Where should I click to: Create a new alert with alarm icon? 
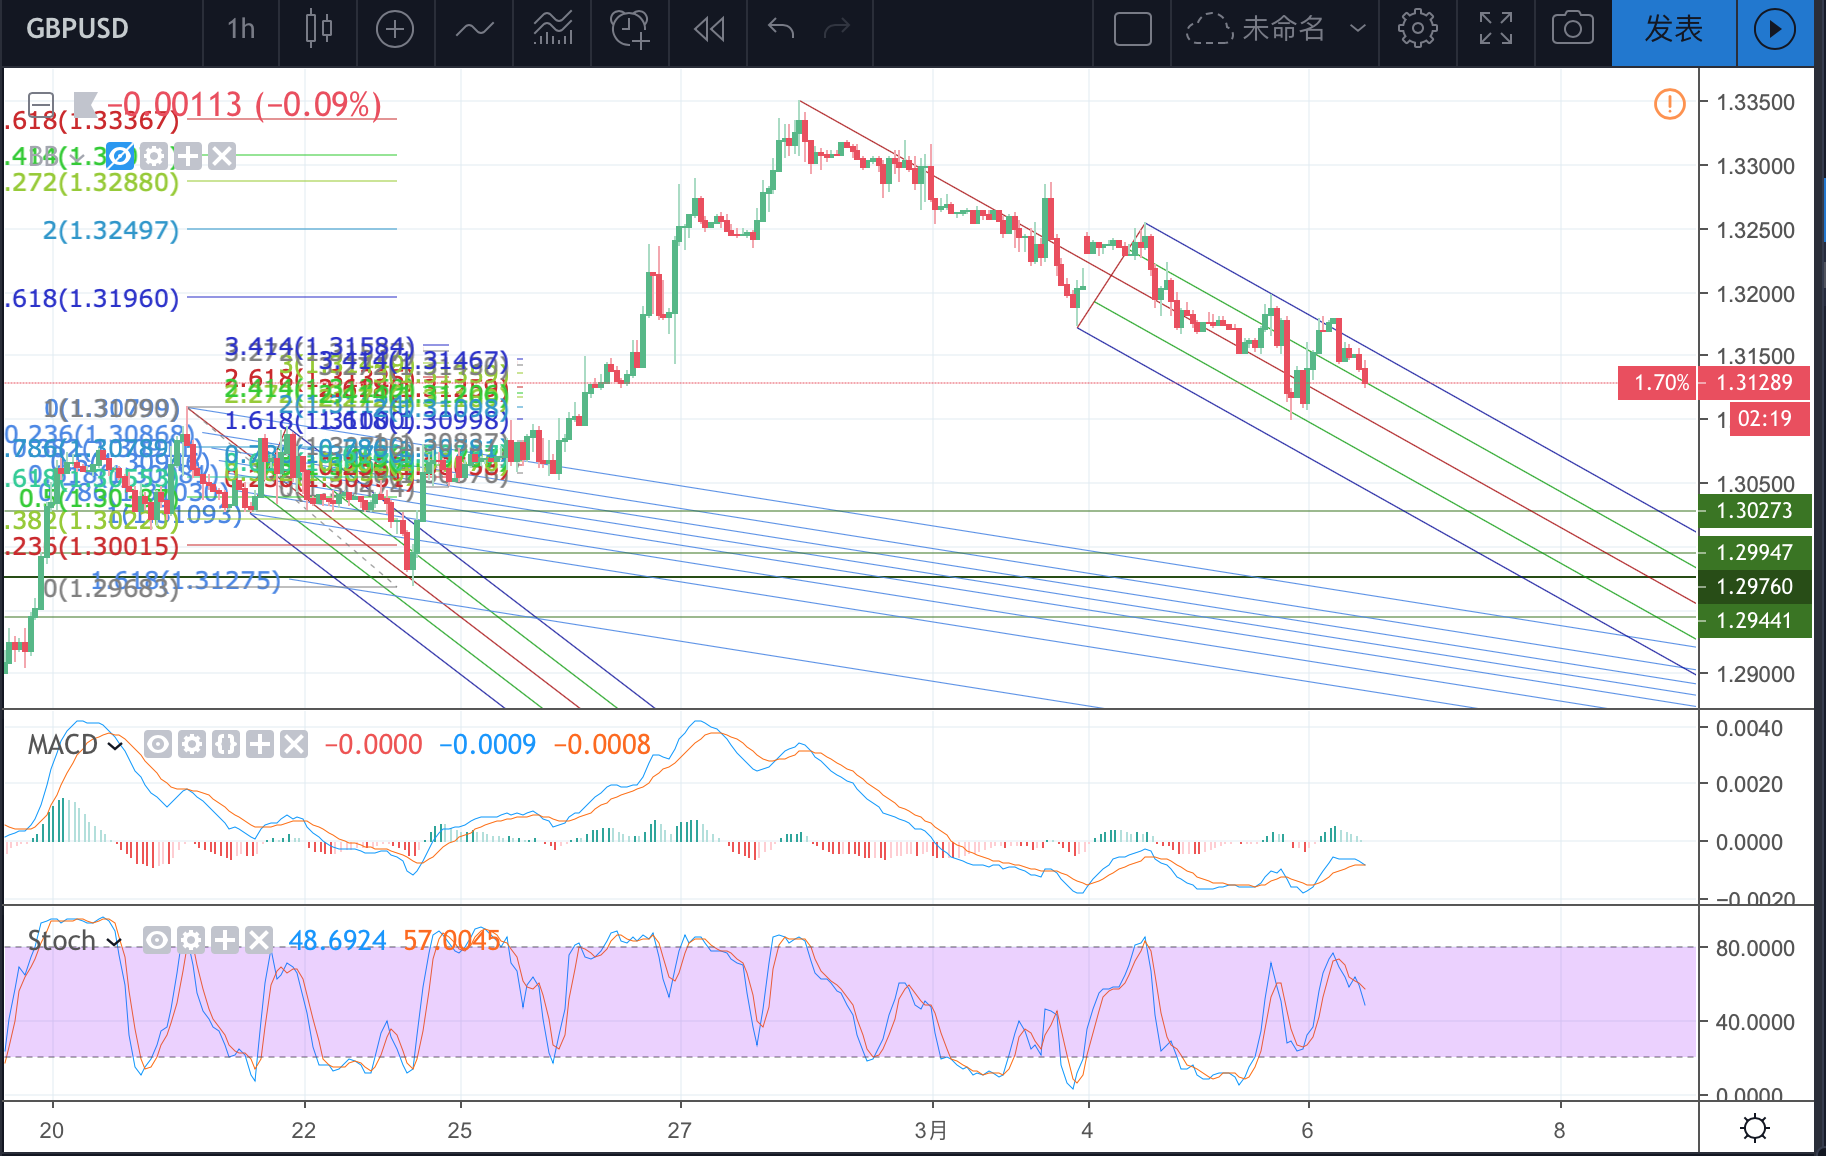(x=630, y=29)
